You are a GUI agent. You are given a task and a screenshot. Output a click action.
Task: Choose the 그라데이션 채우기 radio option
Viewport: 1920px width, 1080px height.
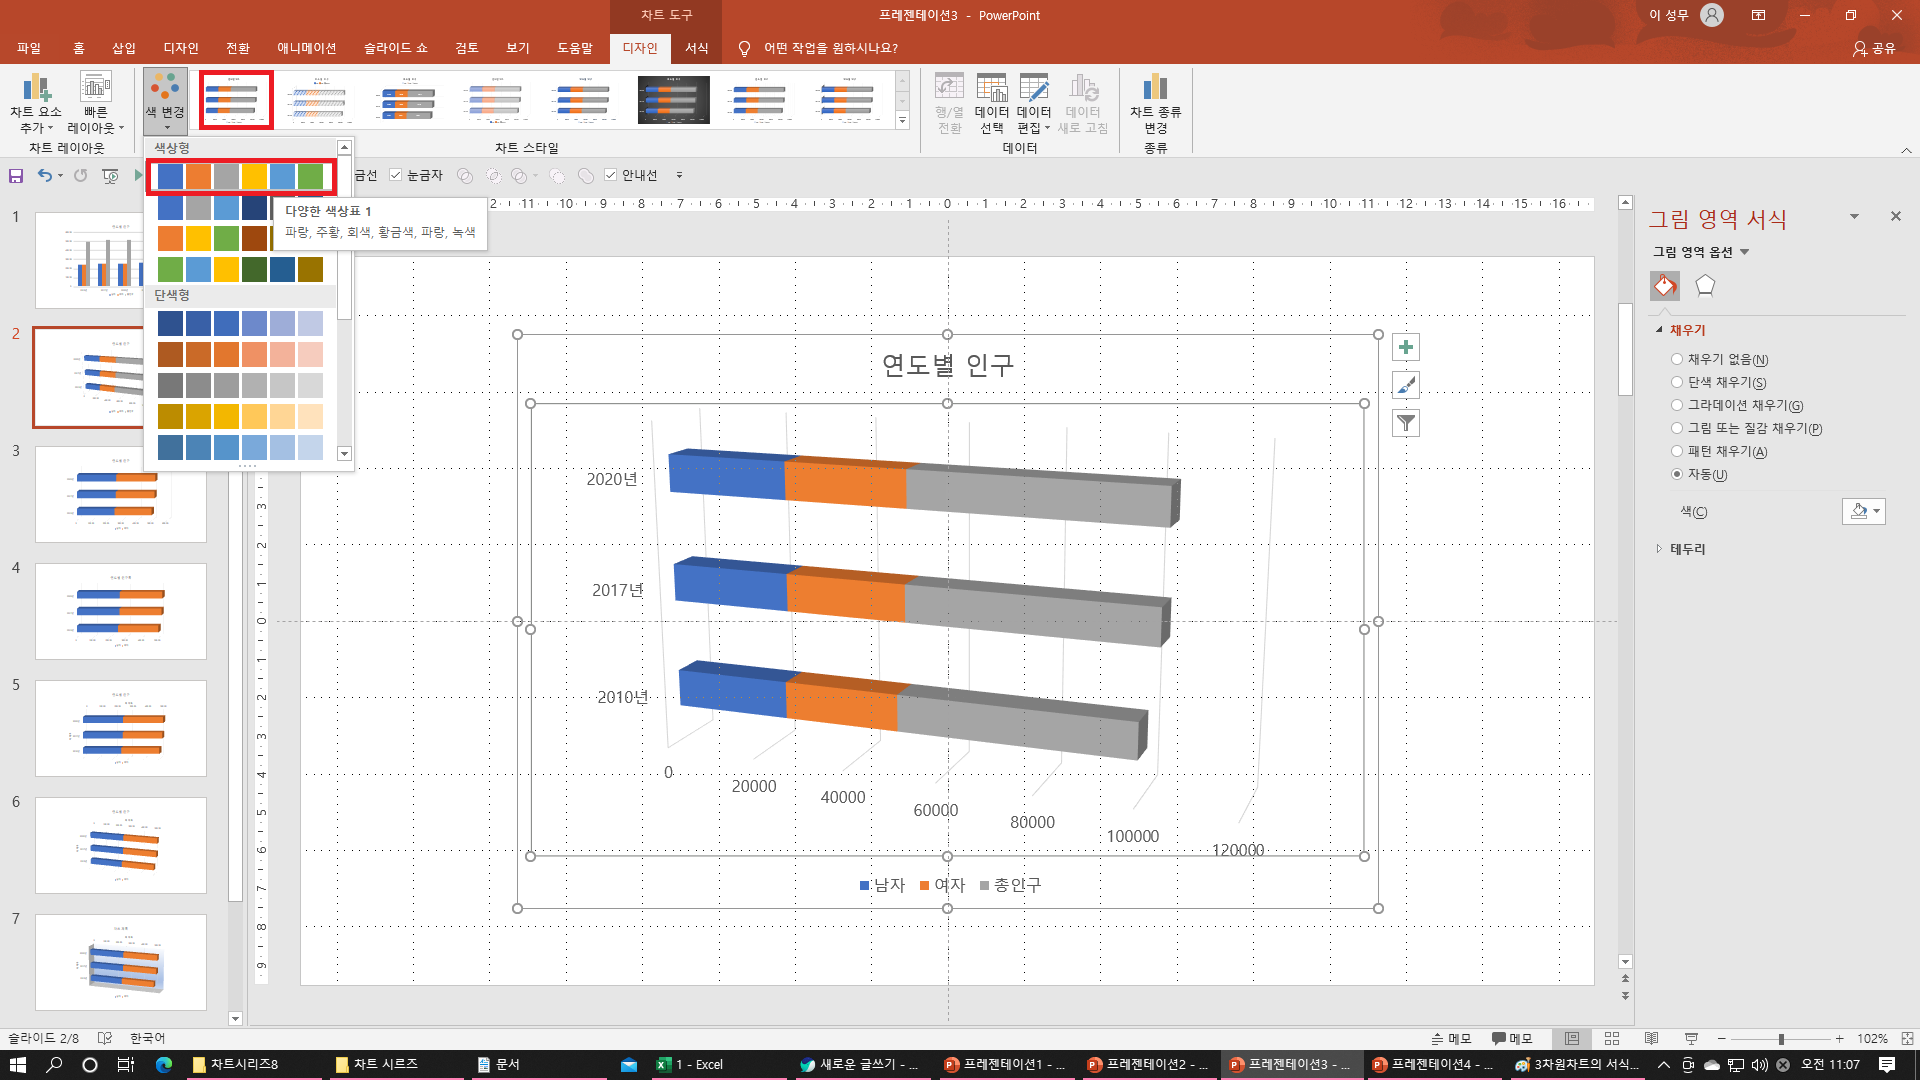[x=1677, y=405]
